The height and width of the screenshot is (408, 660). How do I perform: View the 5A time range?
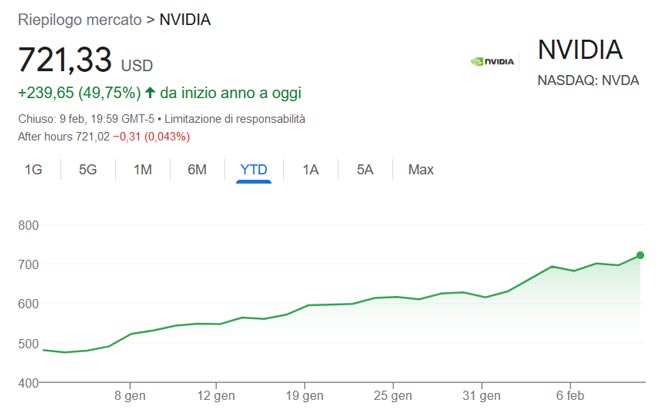pos(365,170)
